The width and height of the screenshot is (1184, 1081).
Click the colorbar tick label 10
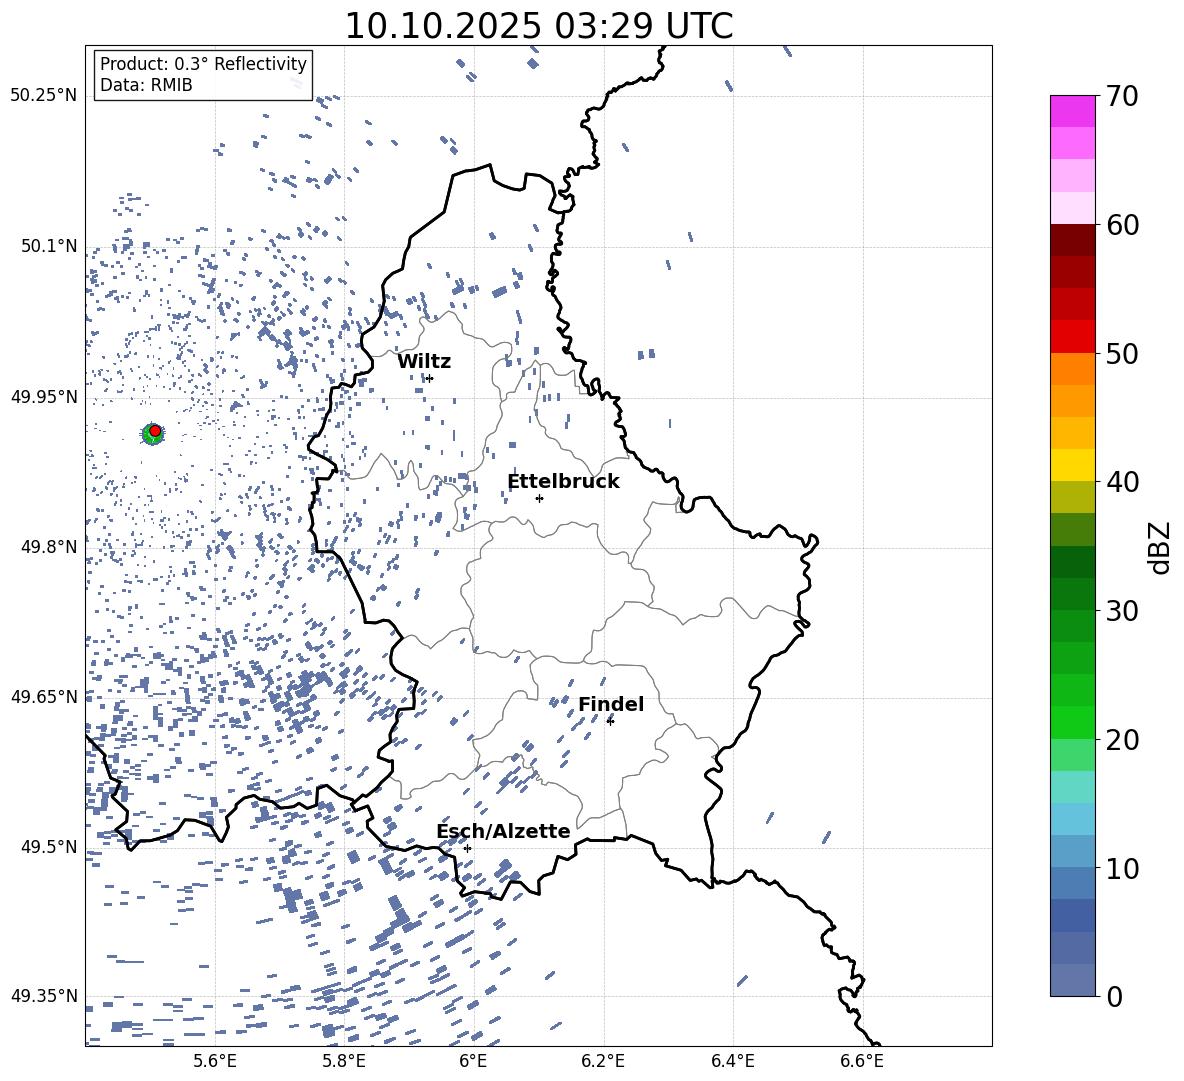[x=1122, y=868]
